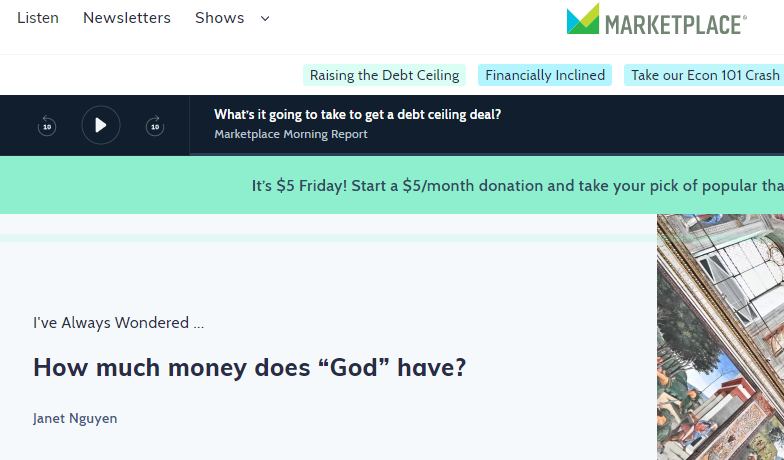Open the Shows menu
This screenshot has height=460, width=784.
point(220,18)
